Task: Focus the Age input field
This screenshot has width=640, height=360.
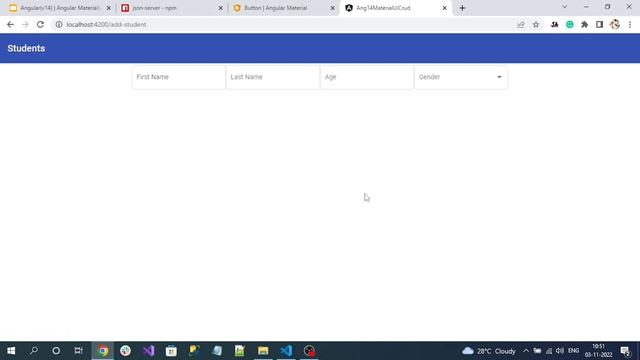Action: pos(367,77)
